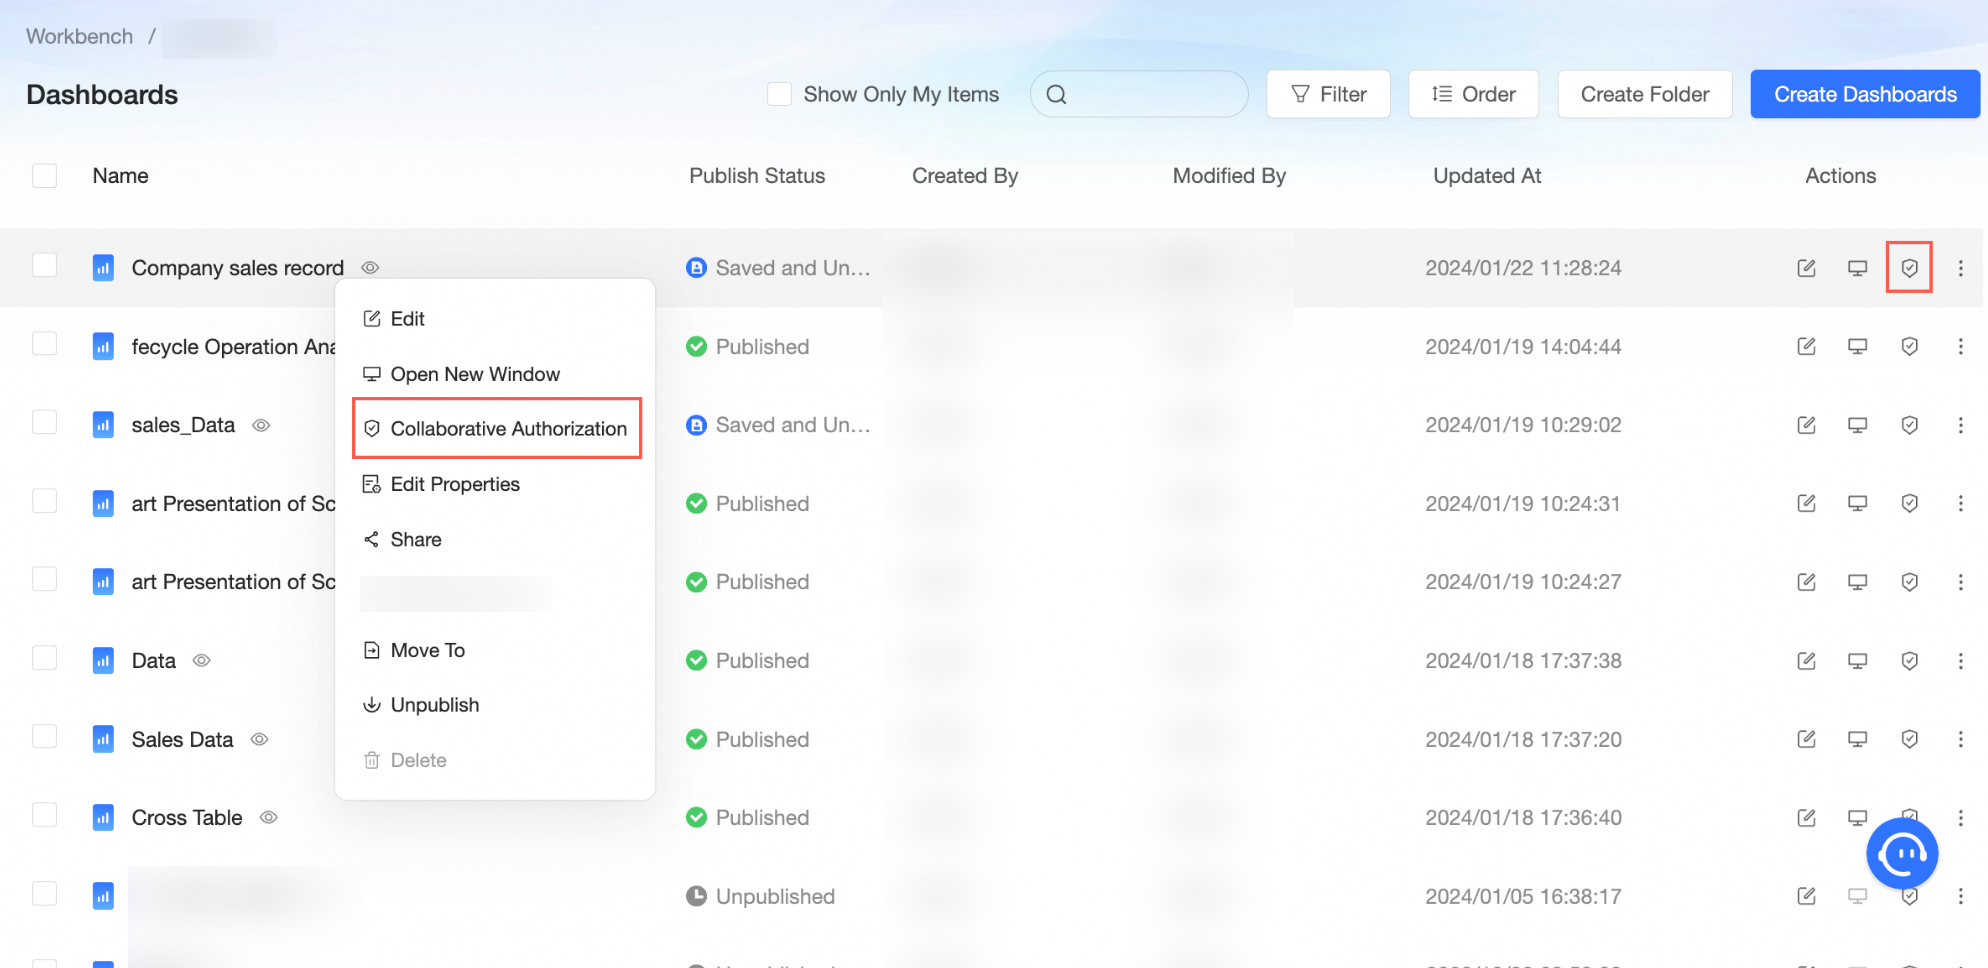Click shield icon for Sales Data row
Viewport: 1988px width, 968px height.
coord(1909,739)
